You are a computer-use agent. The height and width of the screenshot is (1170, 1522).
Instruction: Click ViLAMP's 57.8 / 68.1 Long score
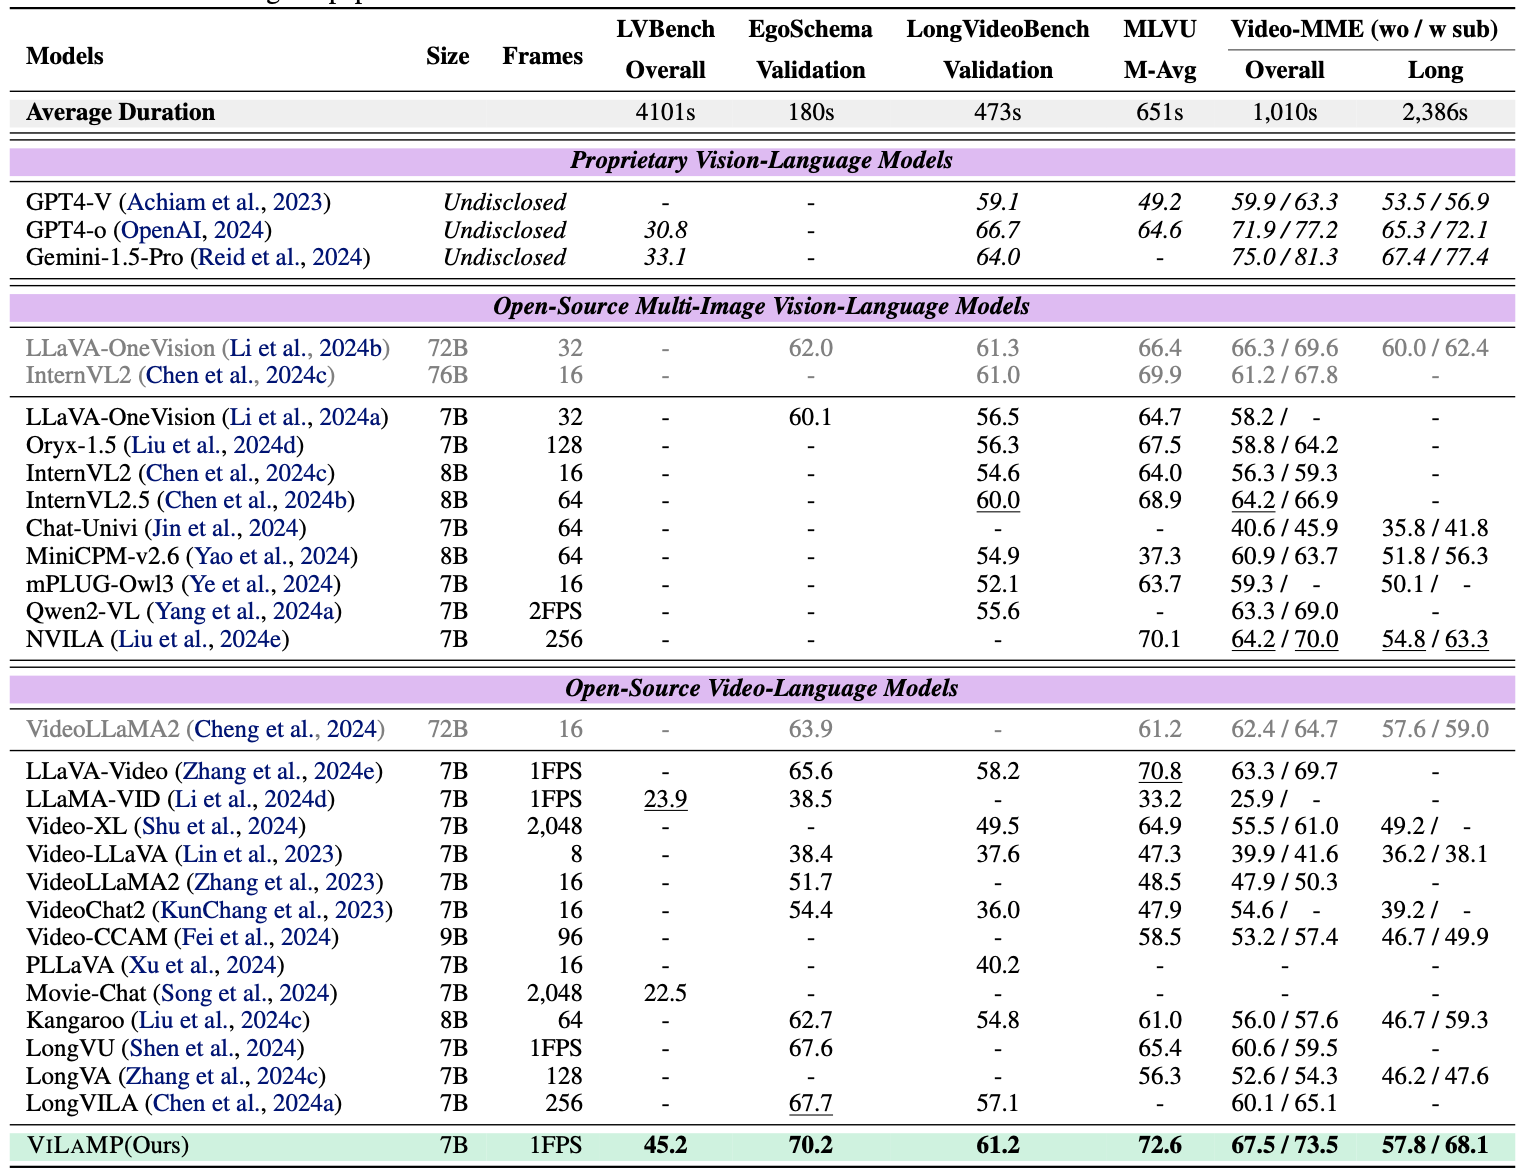pos(1435,1145)
